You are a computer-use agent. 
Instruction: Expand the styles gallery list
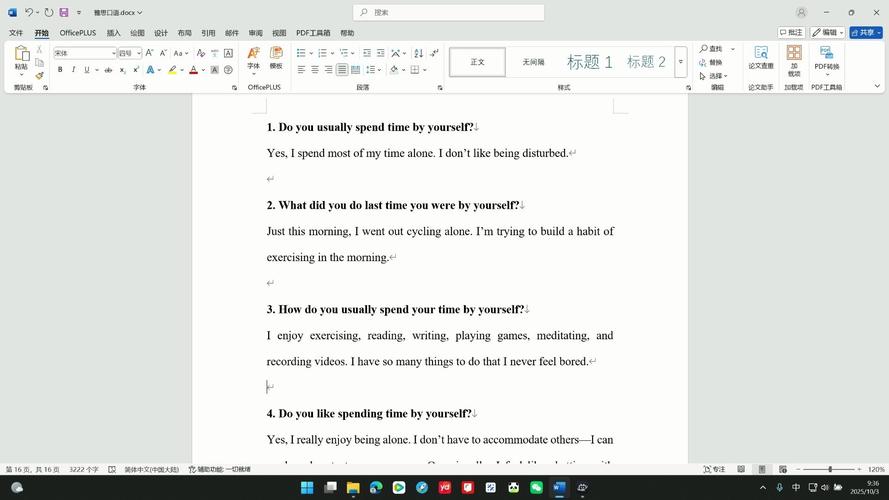point(681,62)
